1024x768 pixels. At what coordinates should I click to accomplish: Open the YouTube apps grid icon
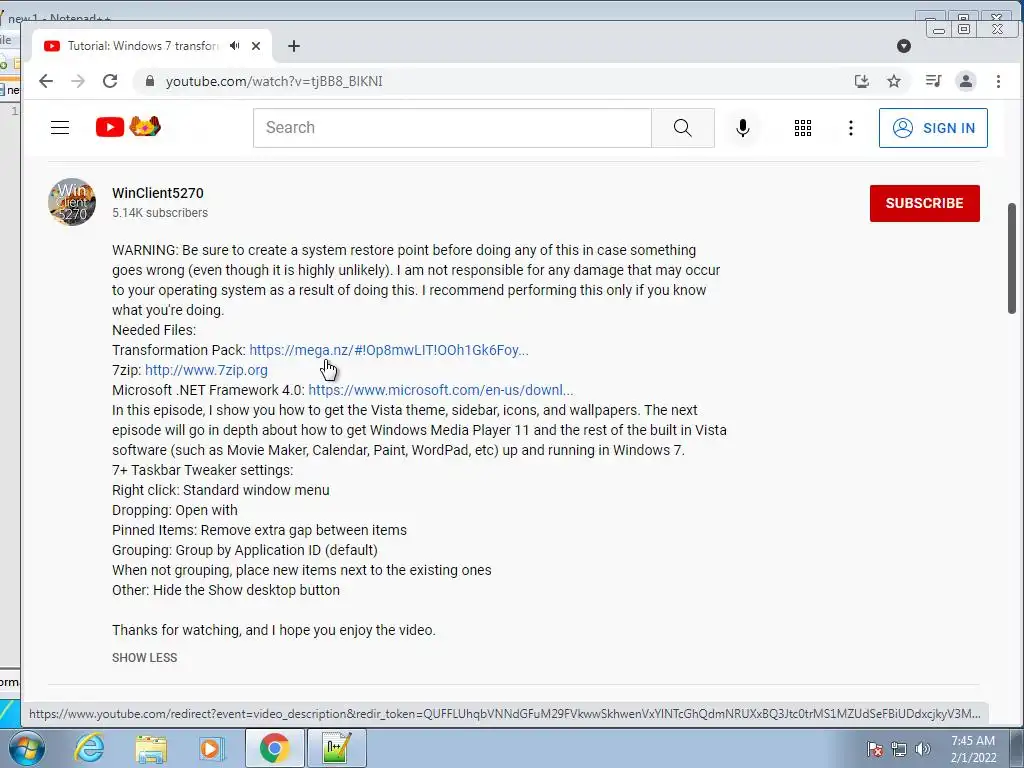tap(803, 128)
